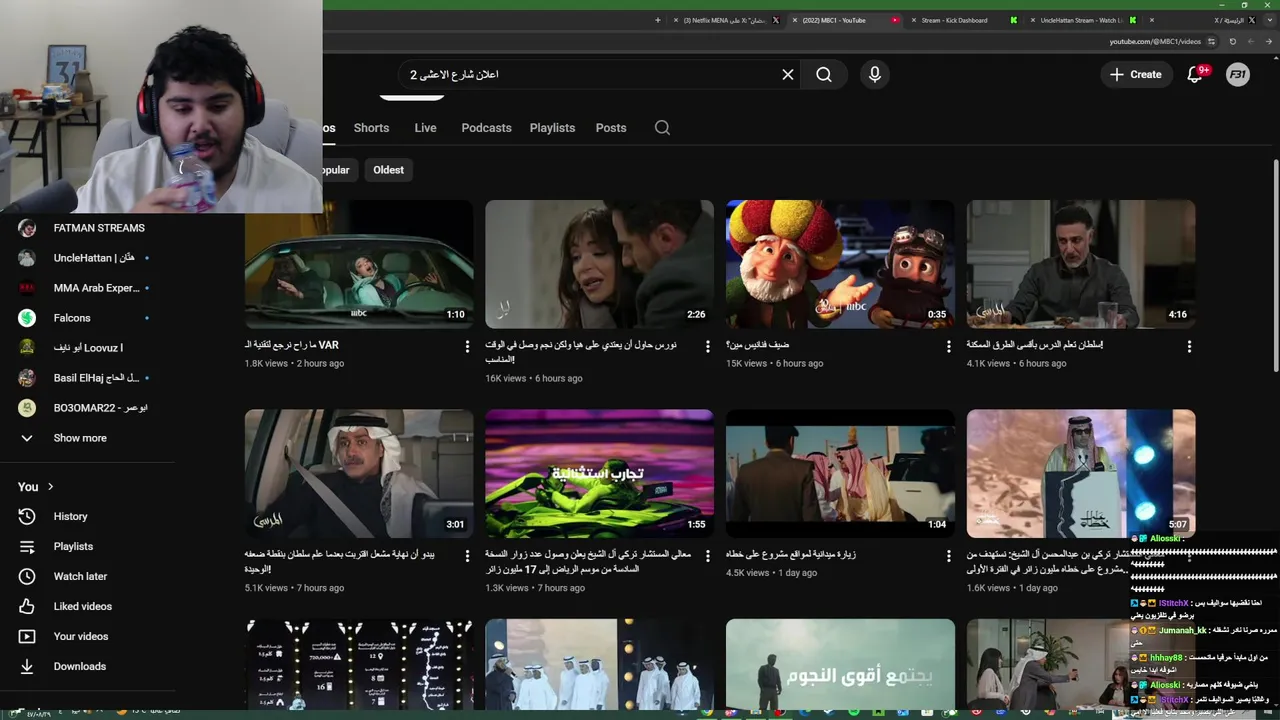Open site information icon in address bar

1211,42
